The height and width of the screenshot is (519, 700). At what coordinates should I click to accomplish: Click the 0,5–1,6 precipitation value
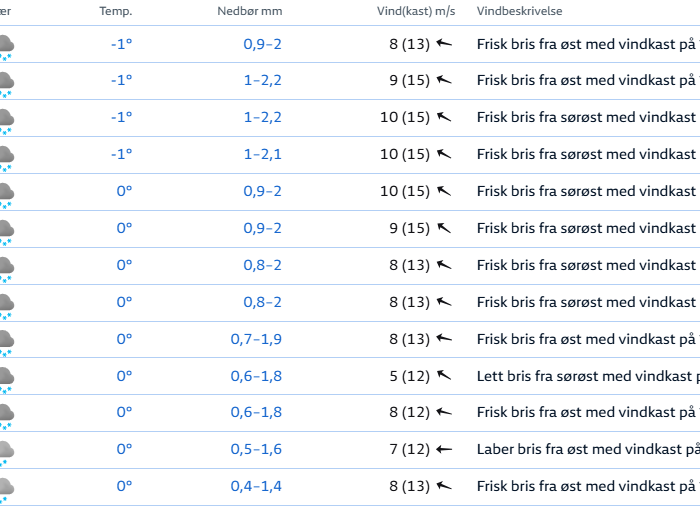point(256,449)
